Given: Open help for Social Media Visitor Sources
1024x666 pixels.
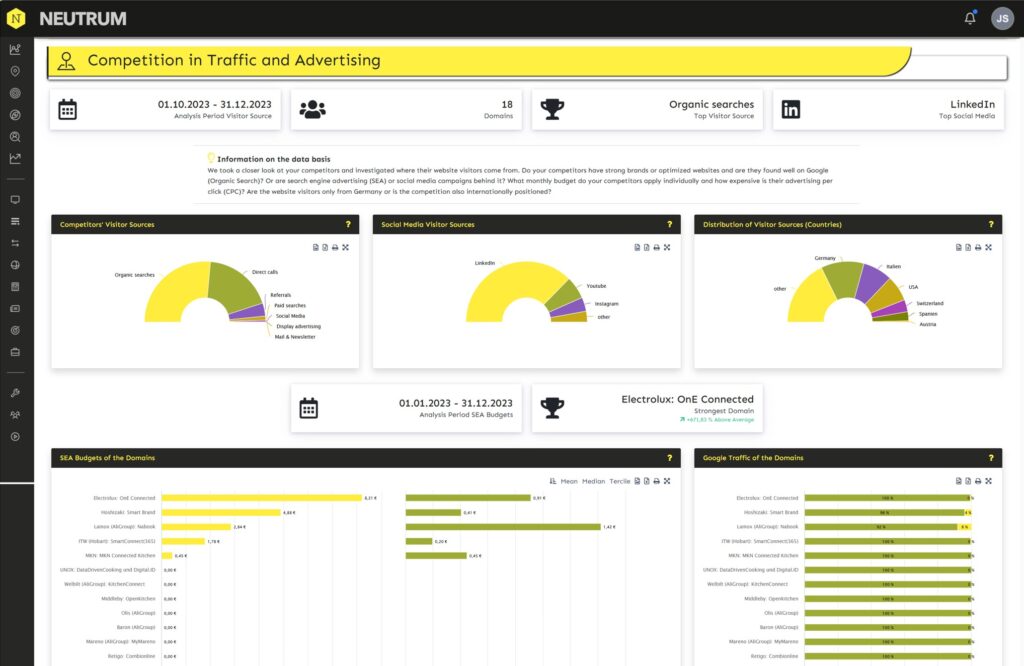Looking at the screenshot, I should pos(669,224).
